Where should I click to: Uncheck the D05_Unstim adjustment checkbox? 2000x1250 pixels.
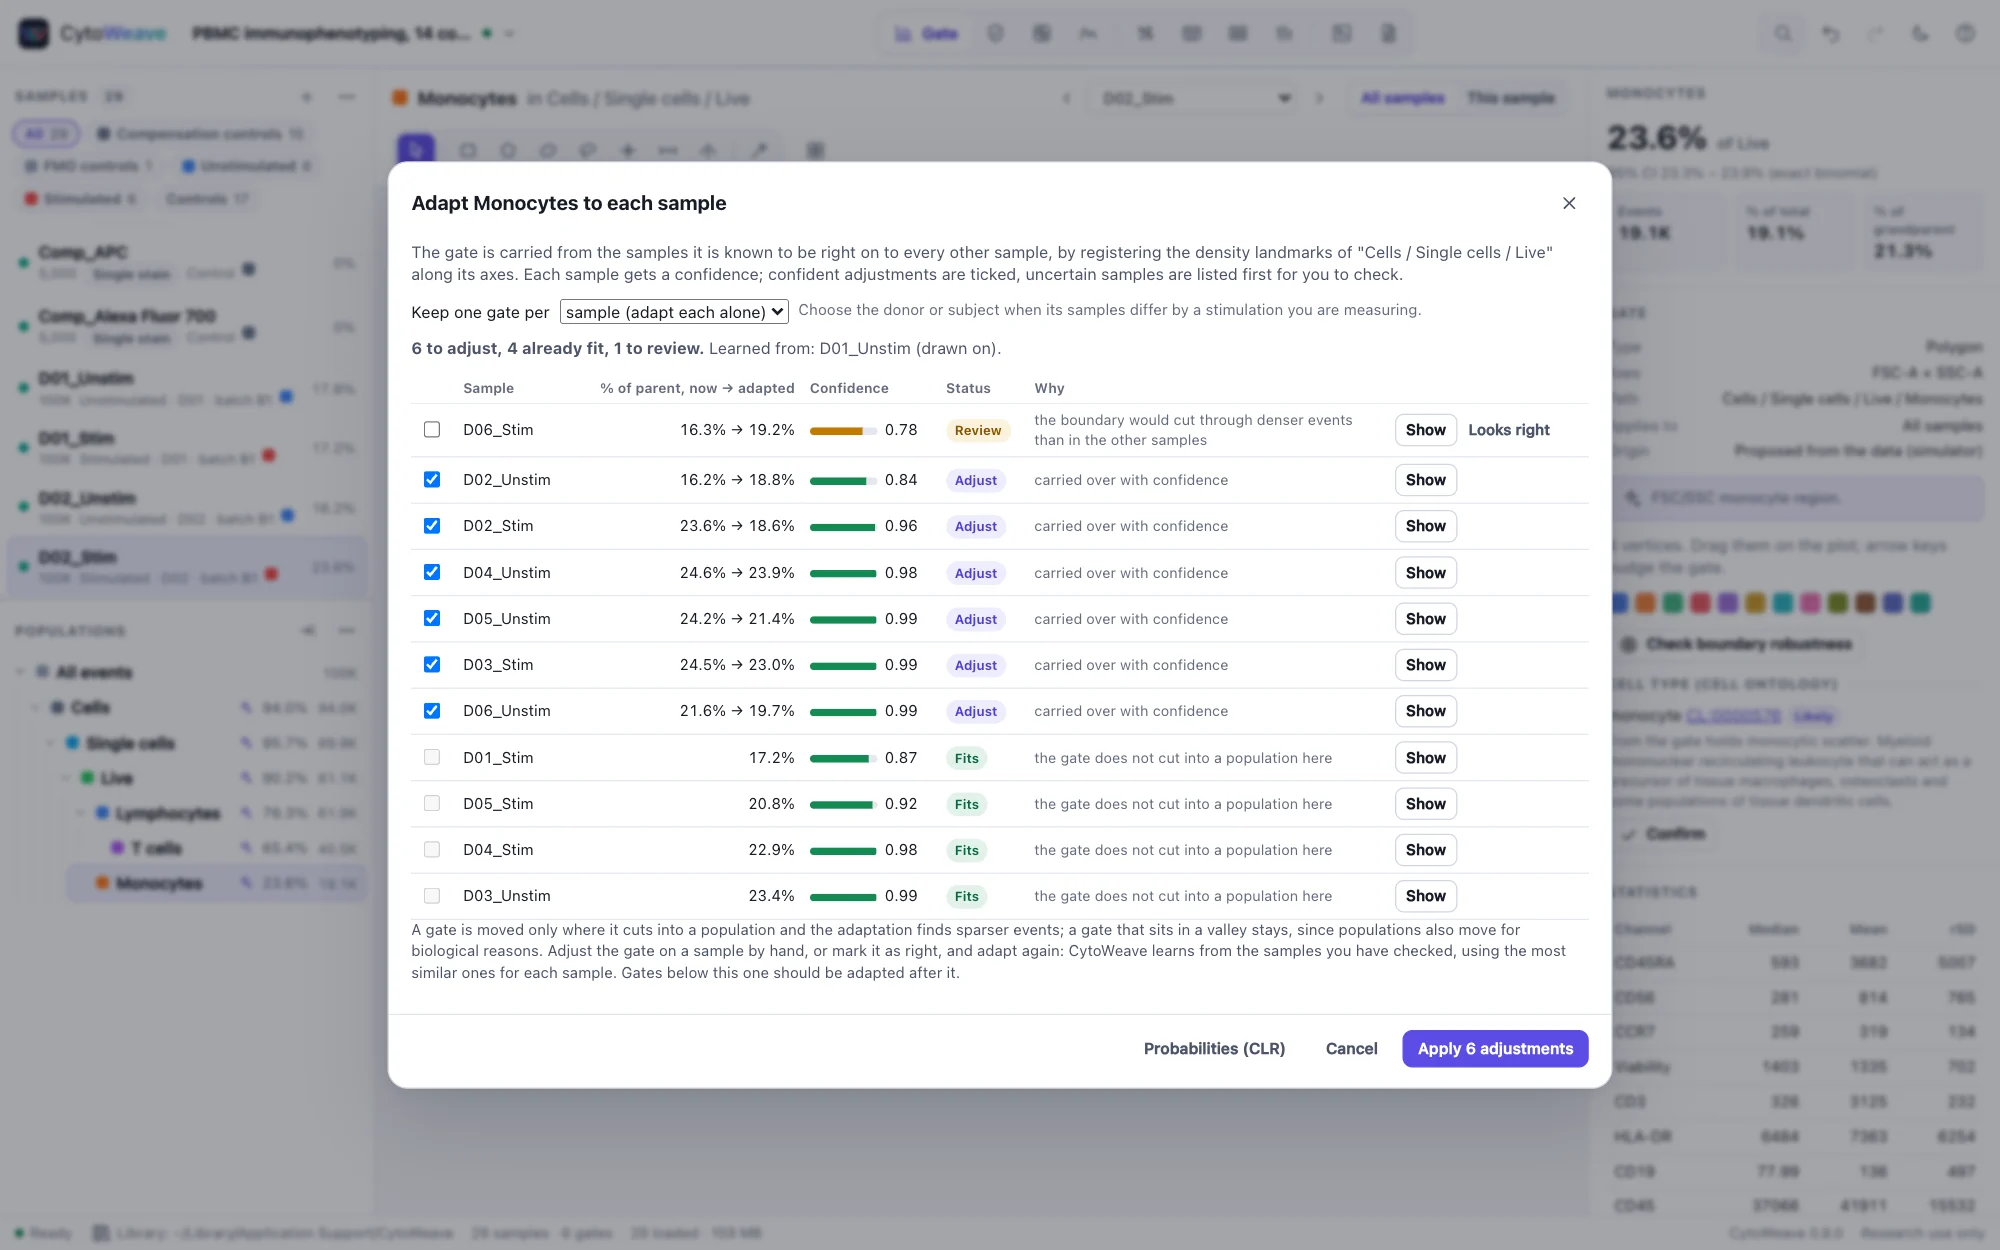(432, 618)
